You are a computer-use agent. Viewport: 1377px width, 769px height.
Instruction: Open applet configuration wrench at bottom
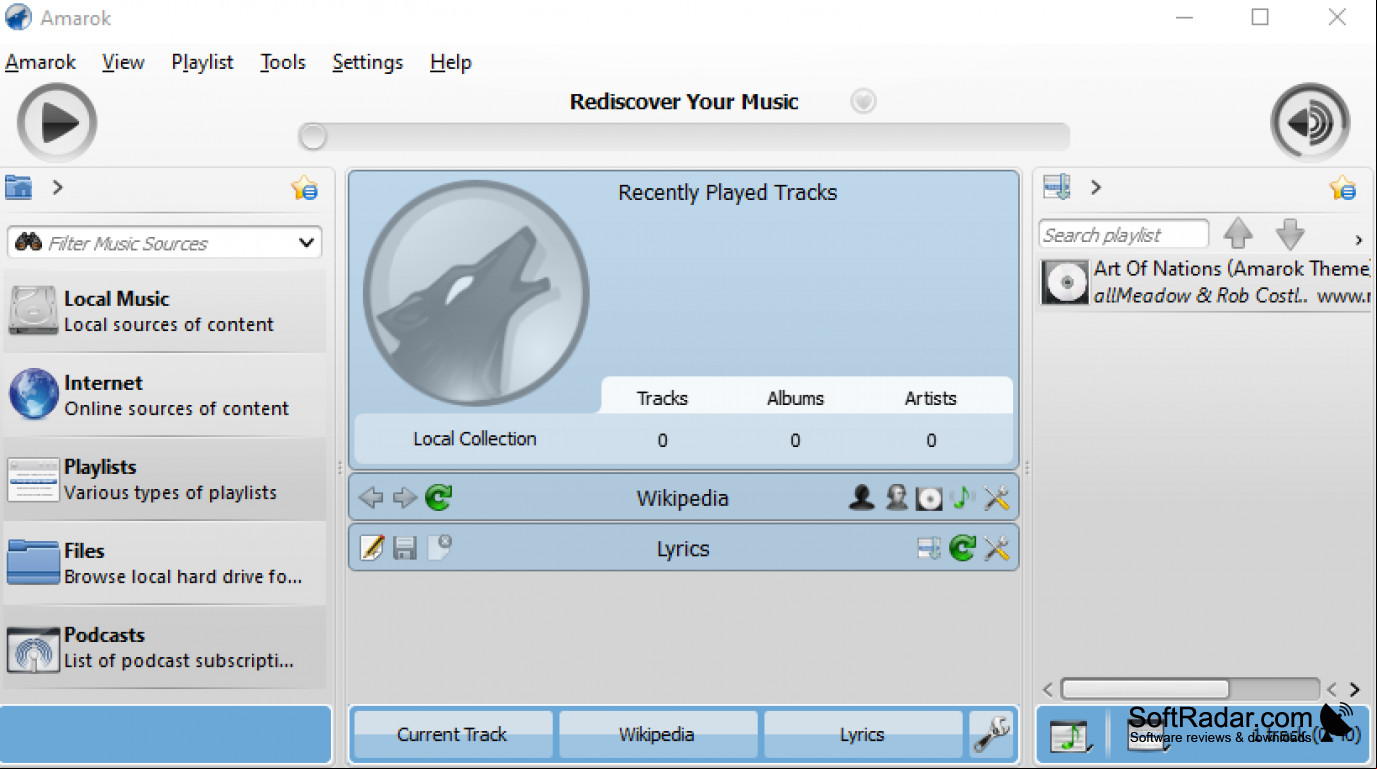(x=991, y=734)
